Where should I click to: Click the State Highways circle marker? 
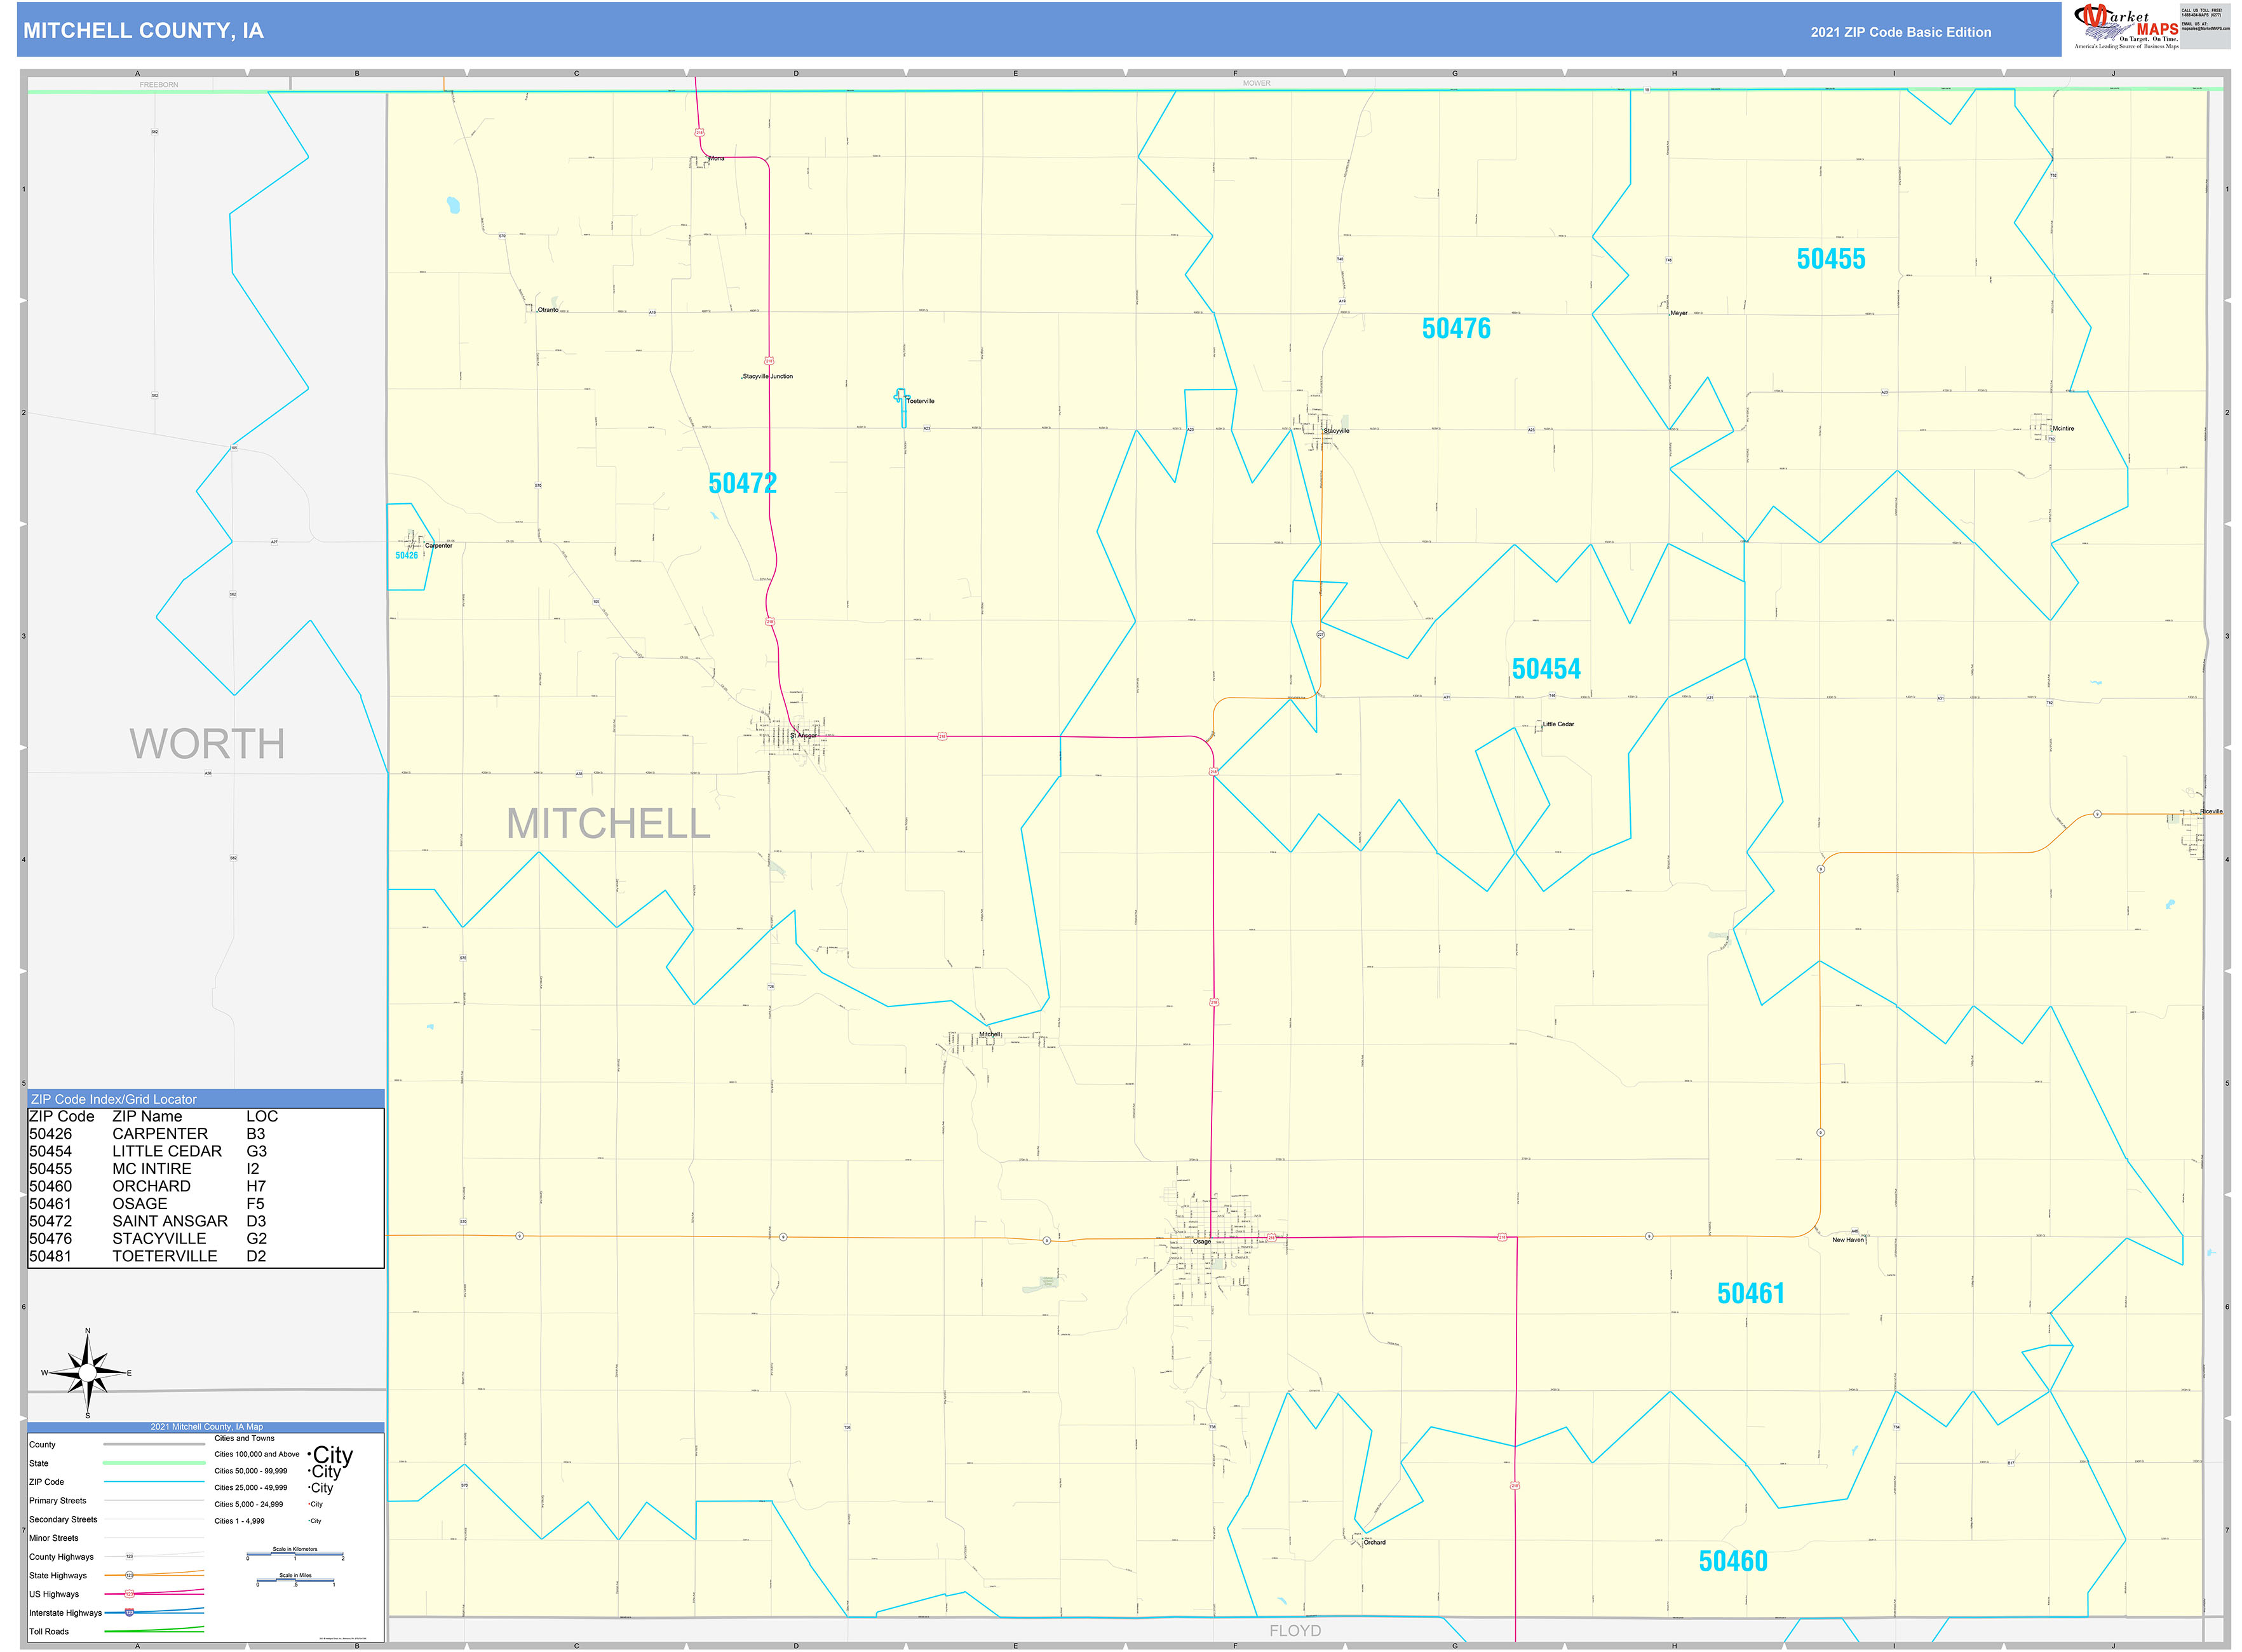[130, 1575]
